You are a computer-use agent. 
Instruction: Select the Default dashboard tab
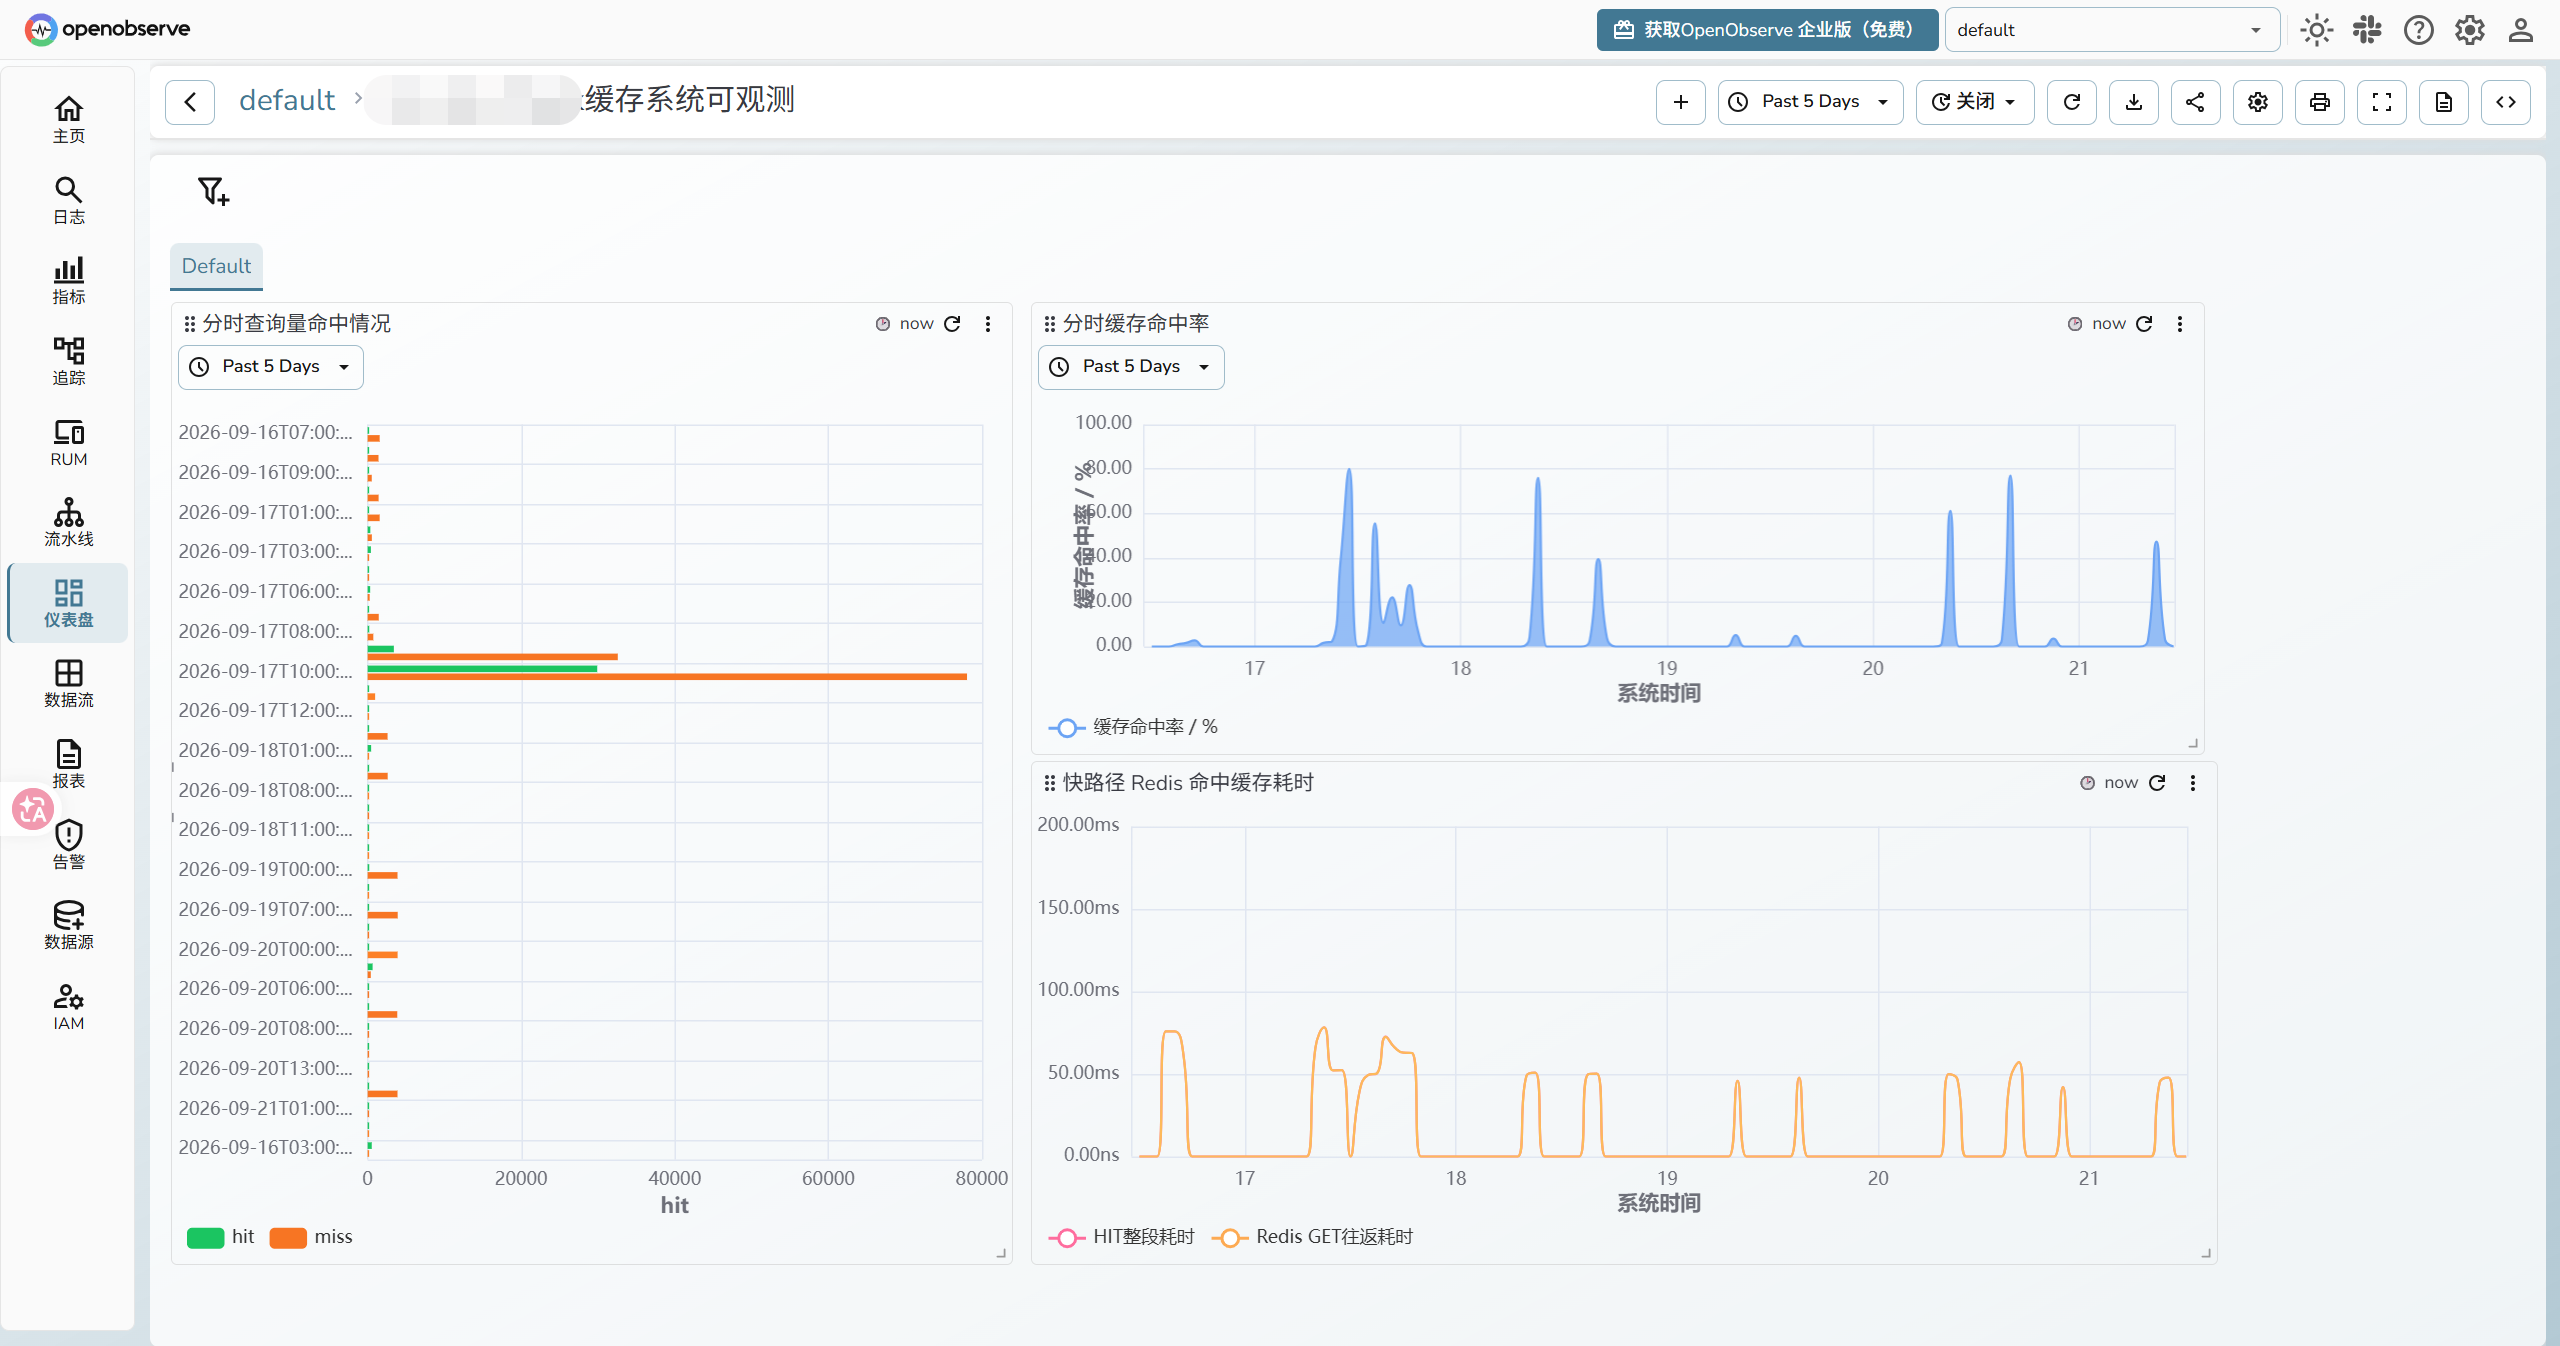pos(216,266)
